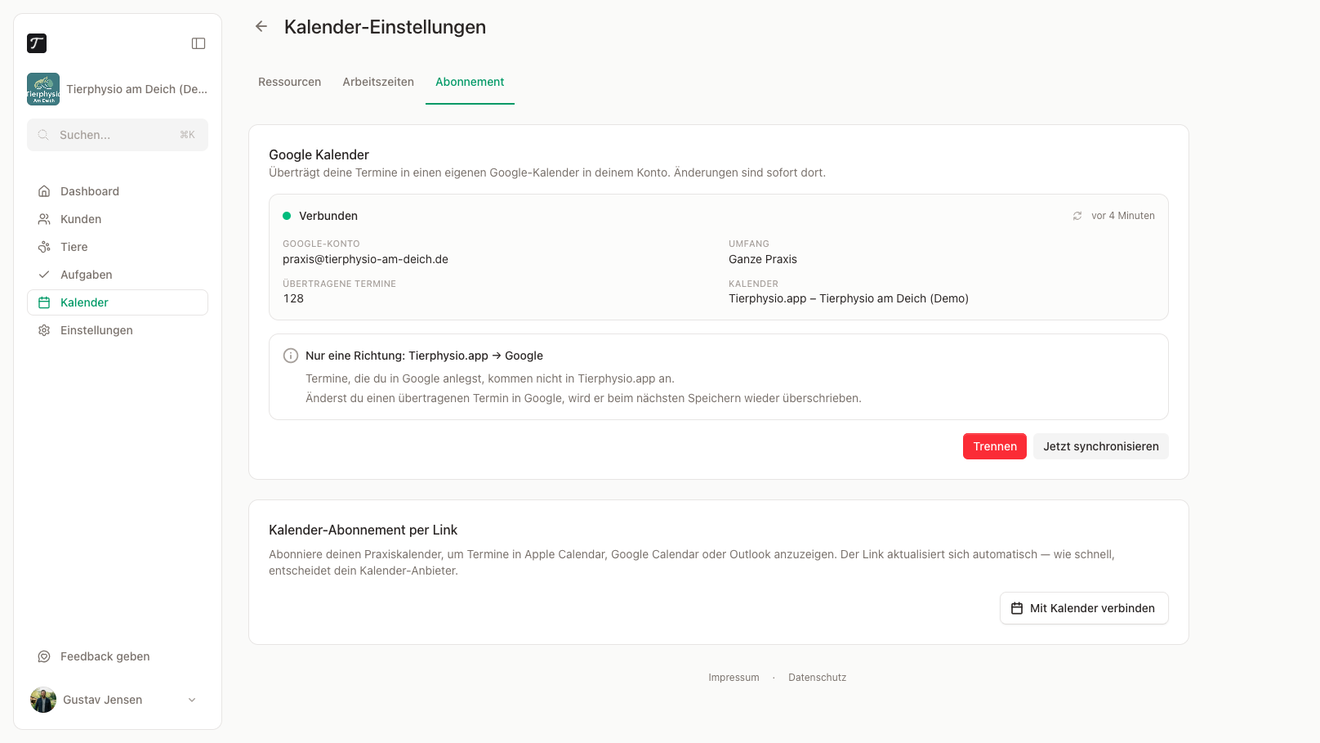Click the Nur eine Richtung notice title
The image size is (1320, 743).
pos(424,356)
